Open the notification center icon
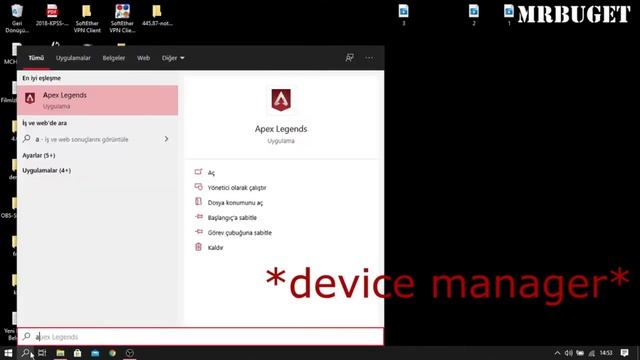 coord(624,353)
